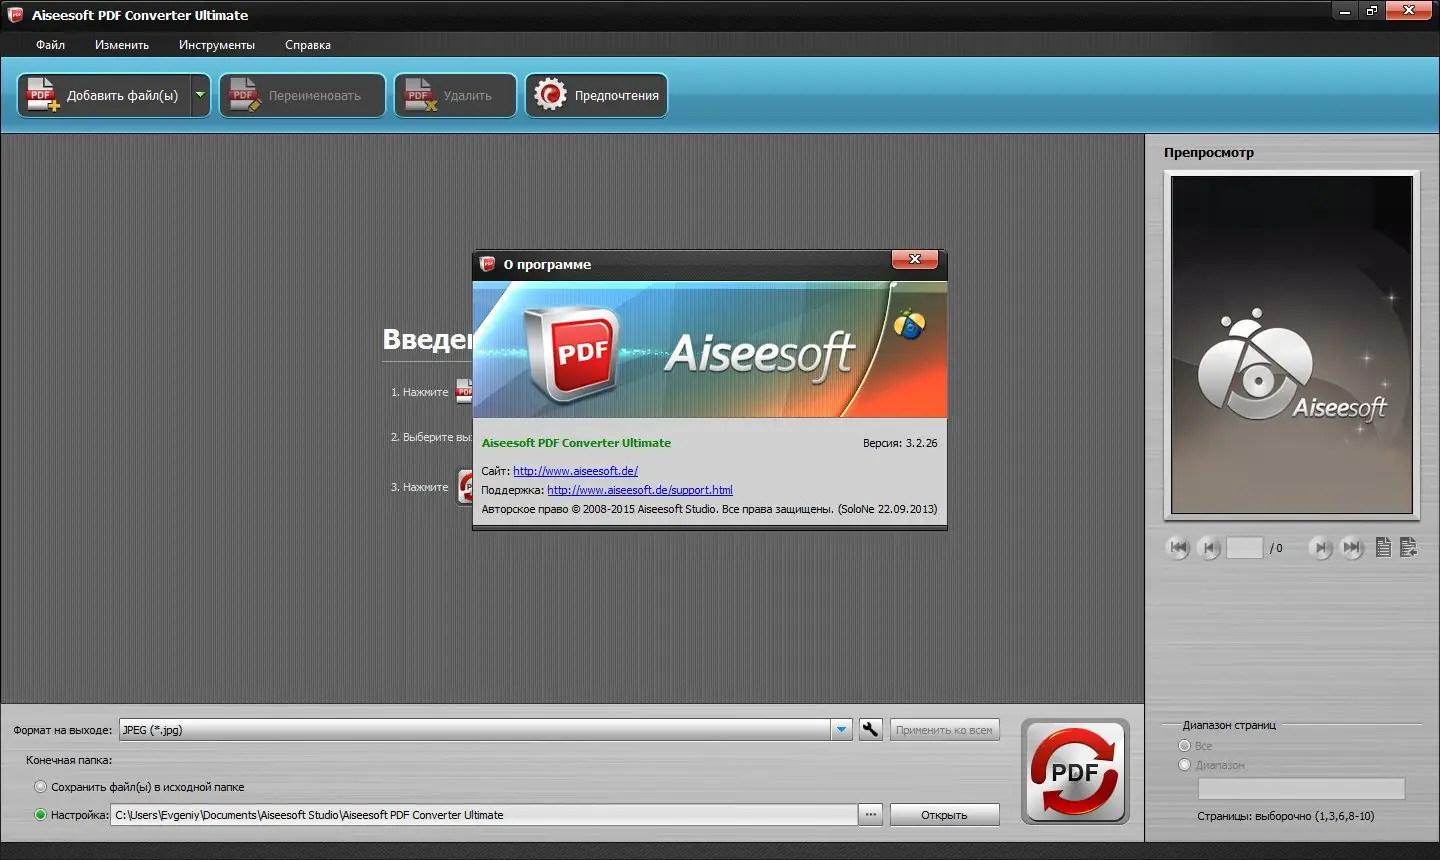Image resolution: width=1440 pixels, height=860 pixels.
Task: Minimize the Aiseesoft PDF Converter window
Action: coord(1345,11)
